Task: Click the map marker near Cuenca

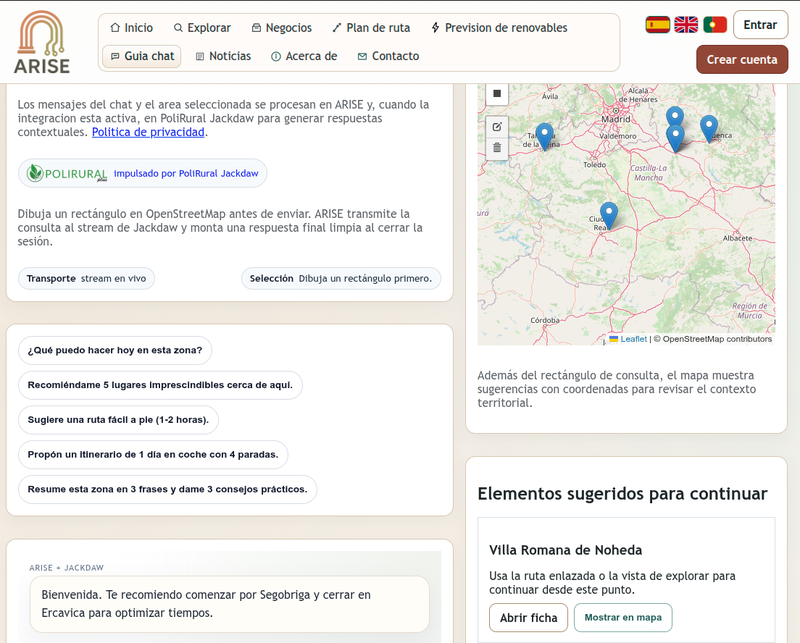Action: pyautogui.click(x=708, y=128)
